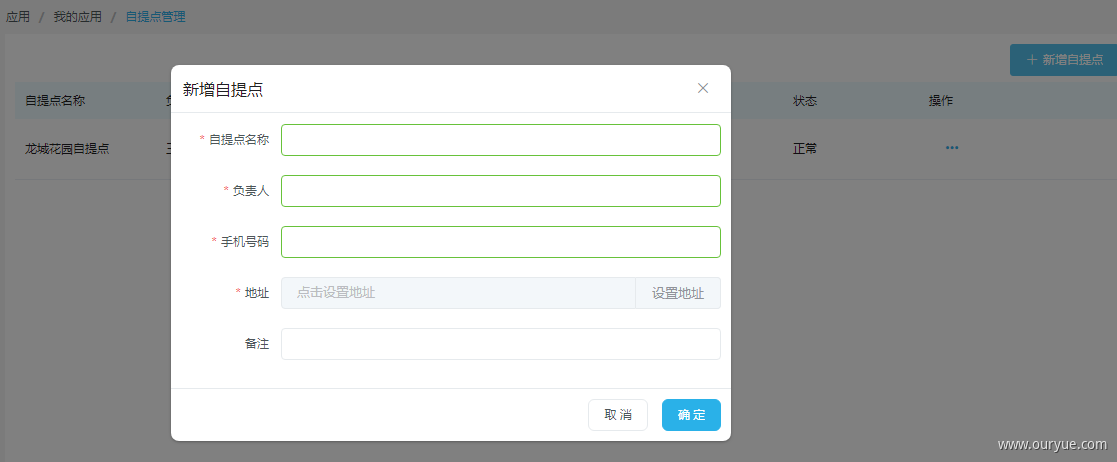This screenshot has width=1117, height=462.
Task: Focus the 负责人 input field
Action: [x=501, y=191]
